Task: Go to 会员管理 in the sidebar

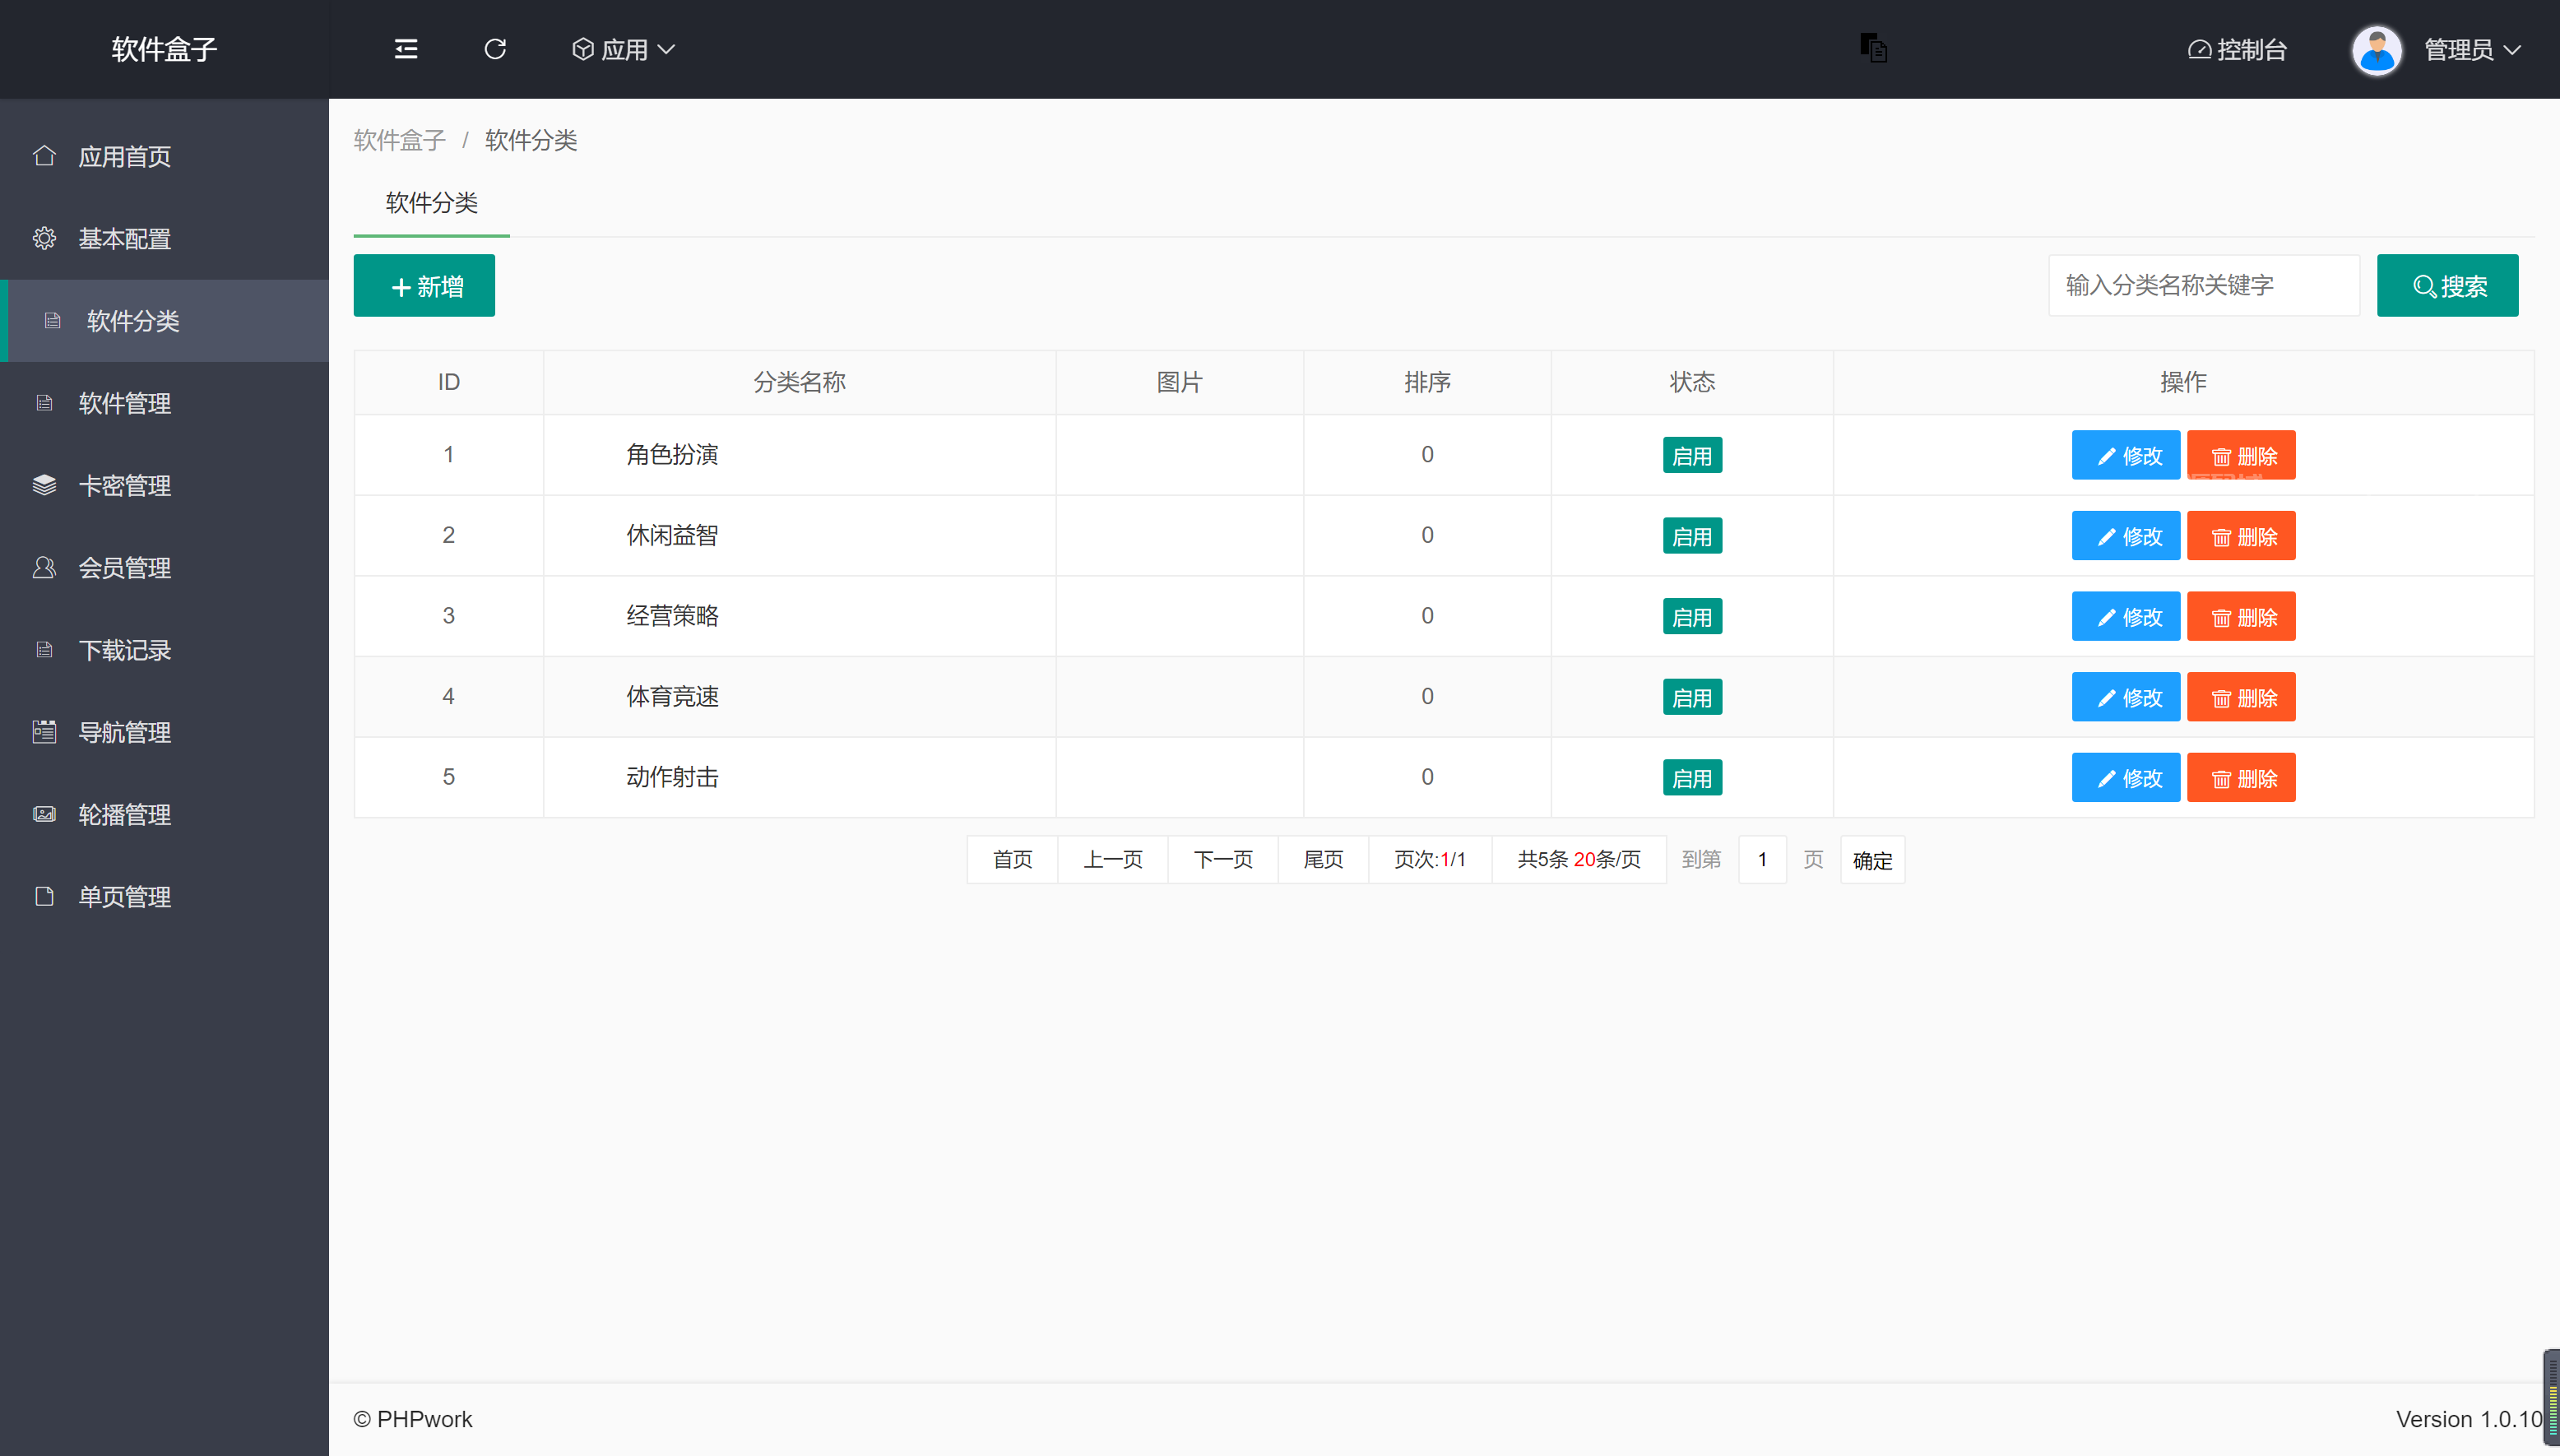Action: pos(124,568)
